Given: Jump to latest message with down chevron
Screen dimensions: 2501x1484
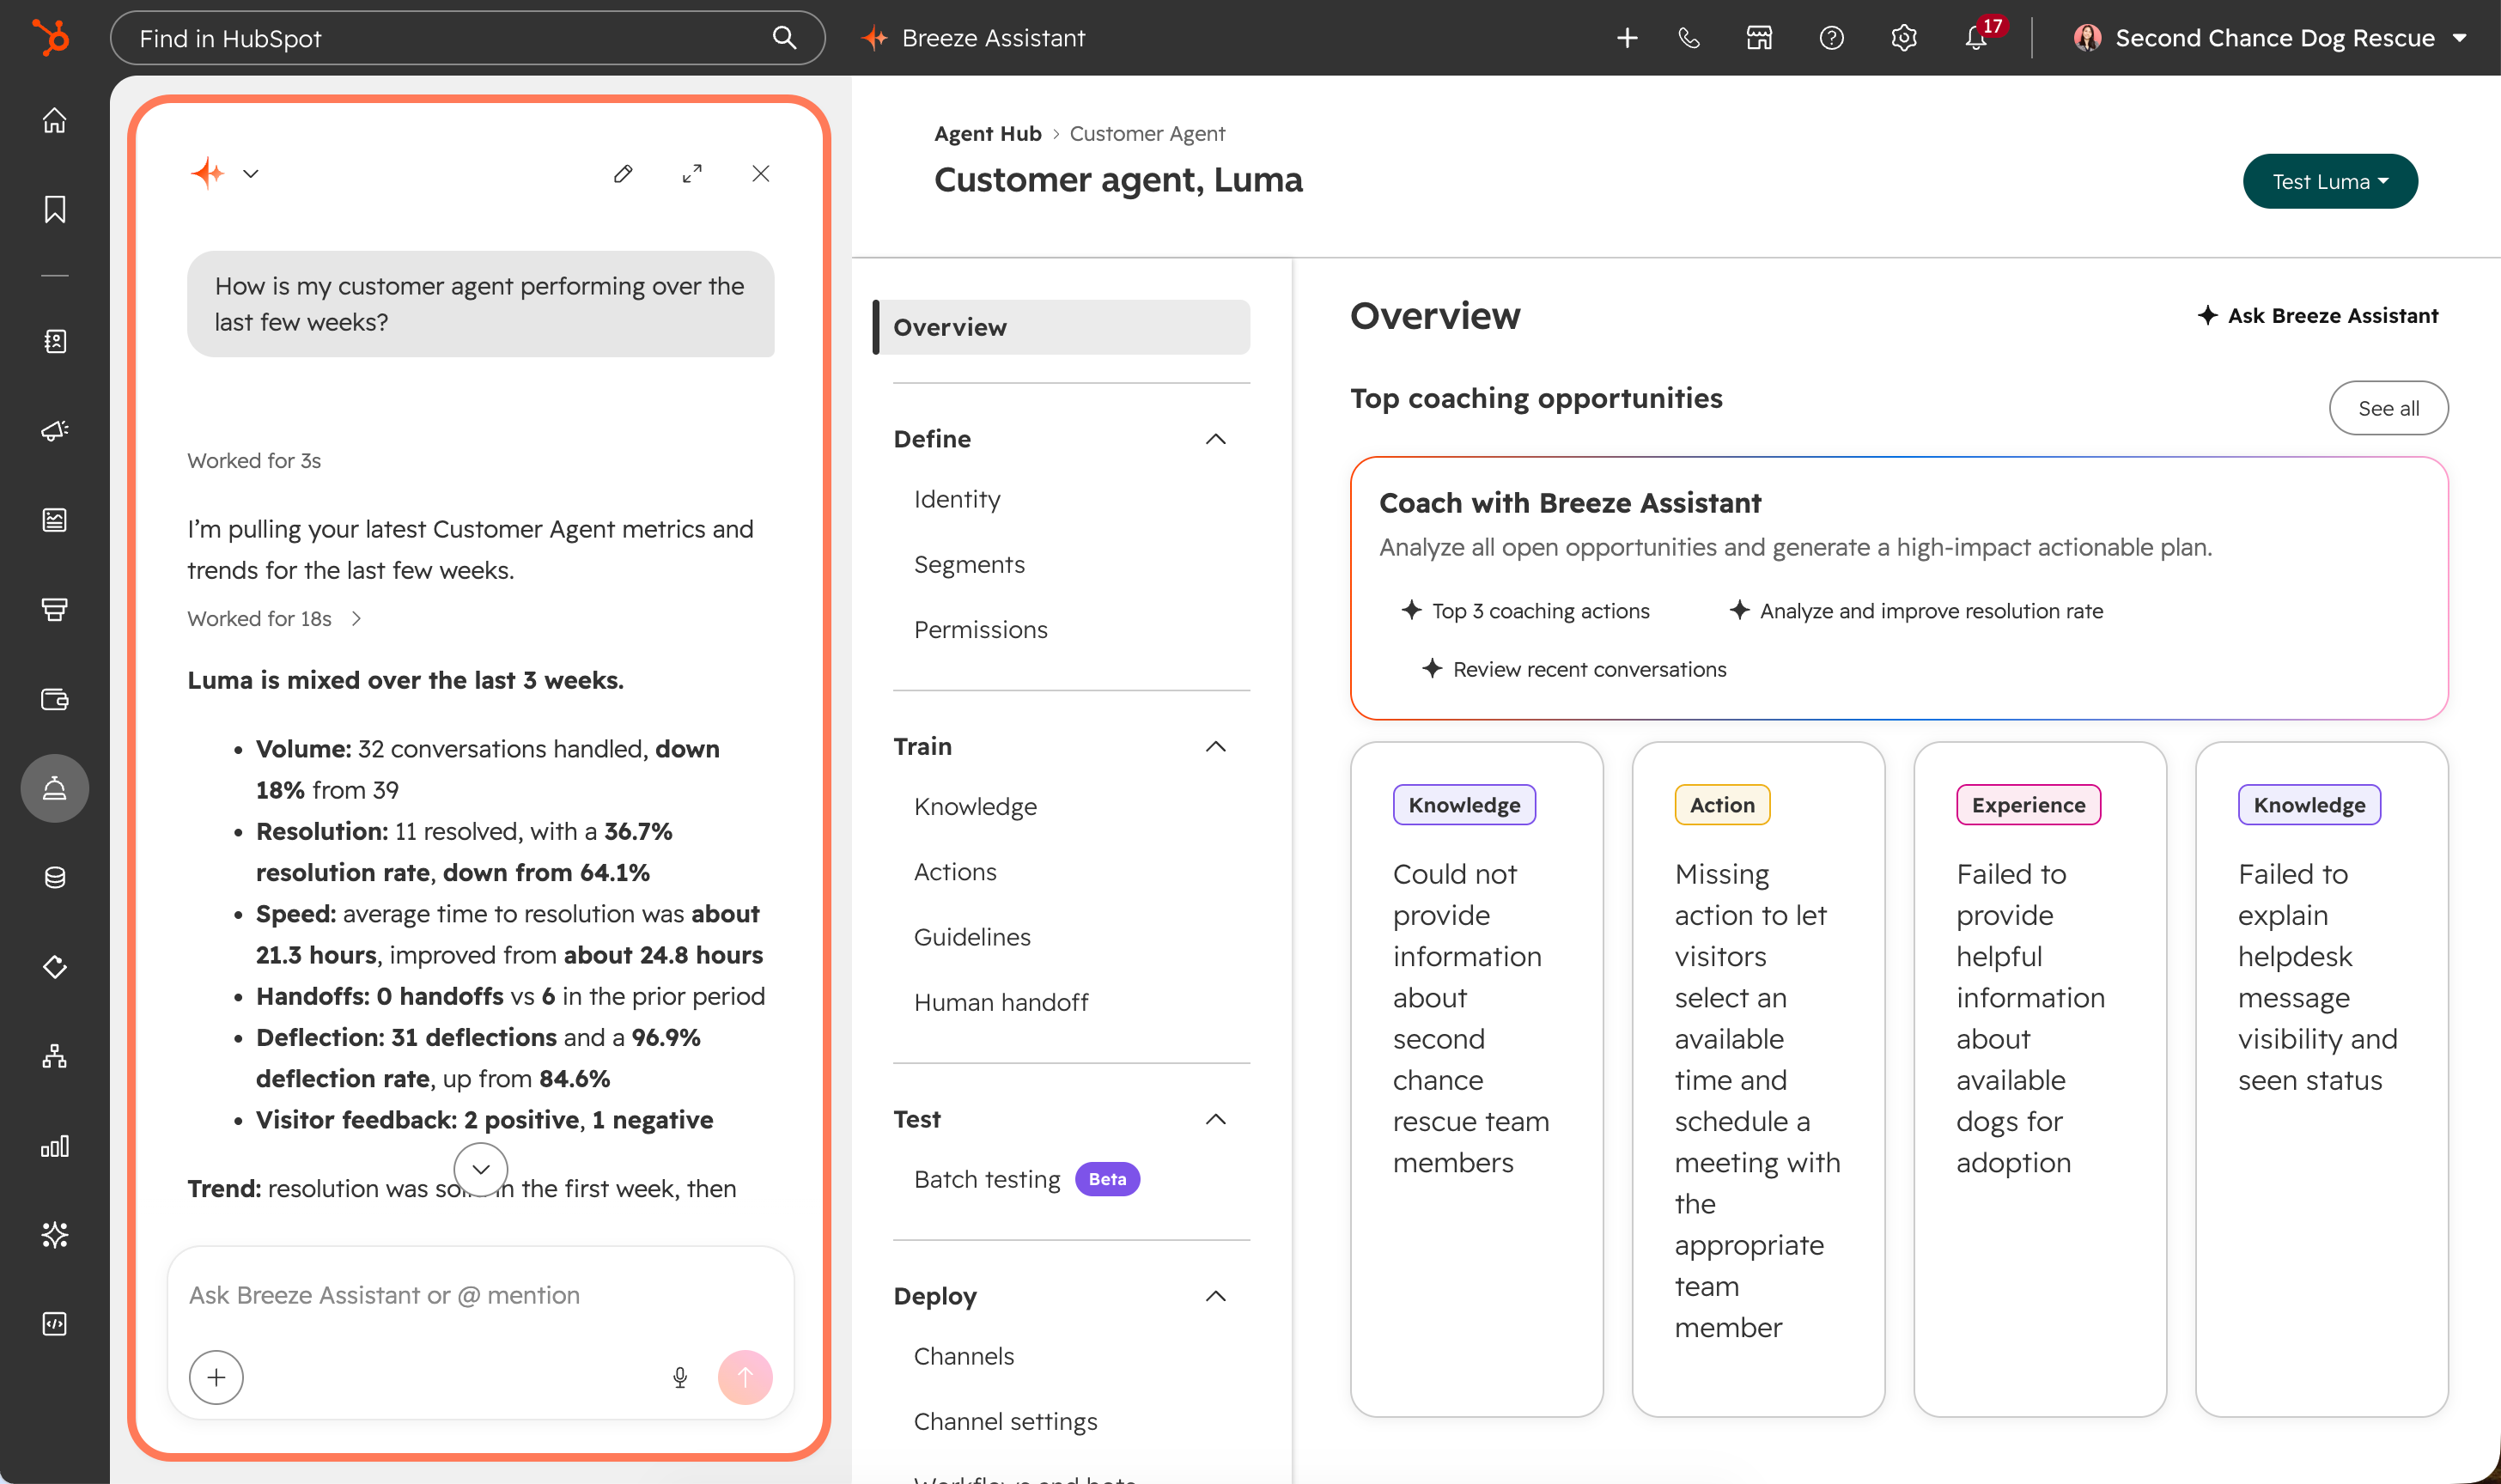Looking at the screenshot, I should click(481, 1169).
